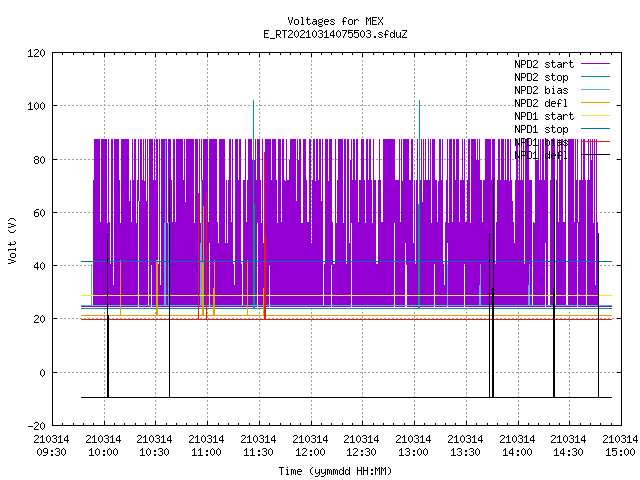Click the green NPD2 stop legend line

click(596, 76)
